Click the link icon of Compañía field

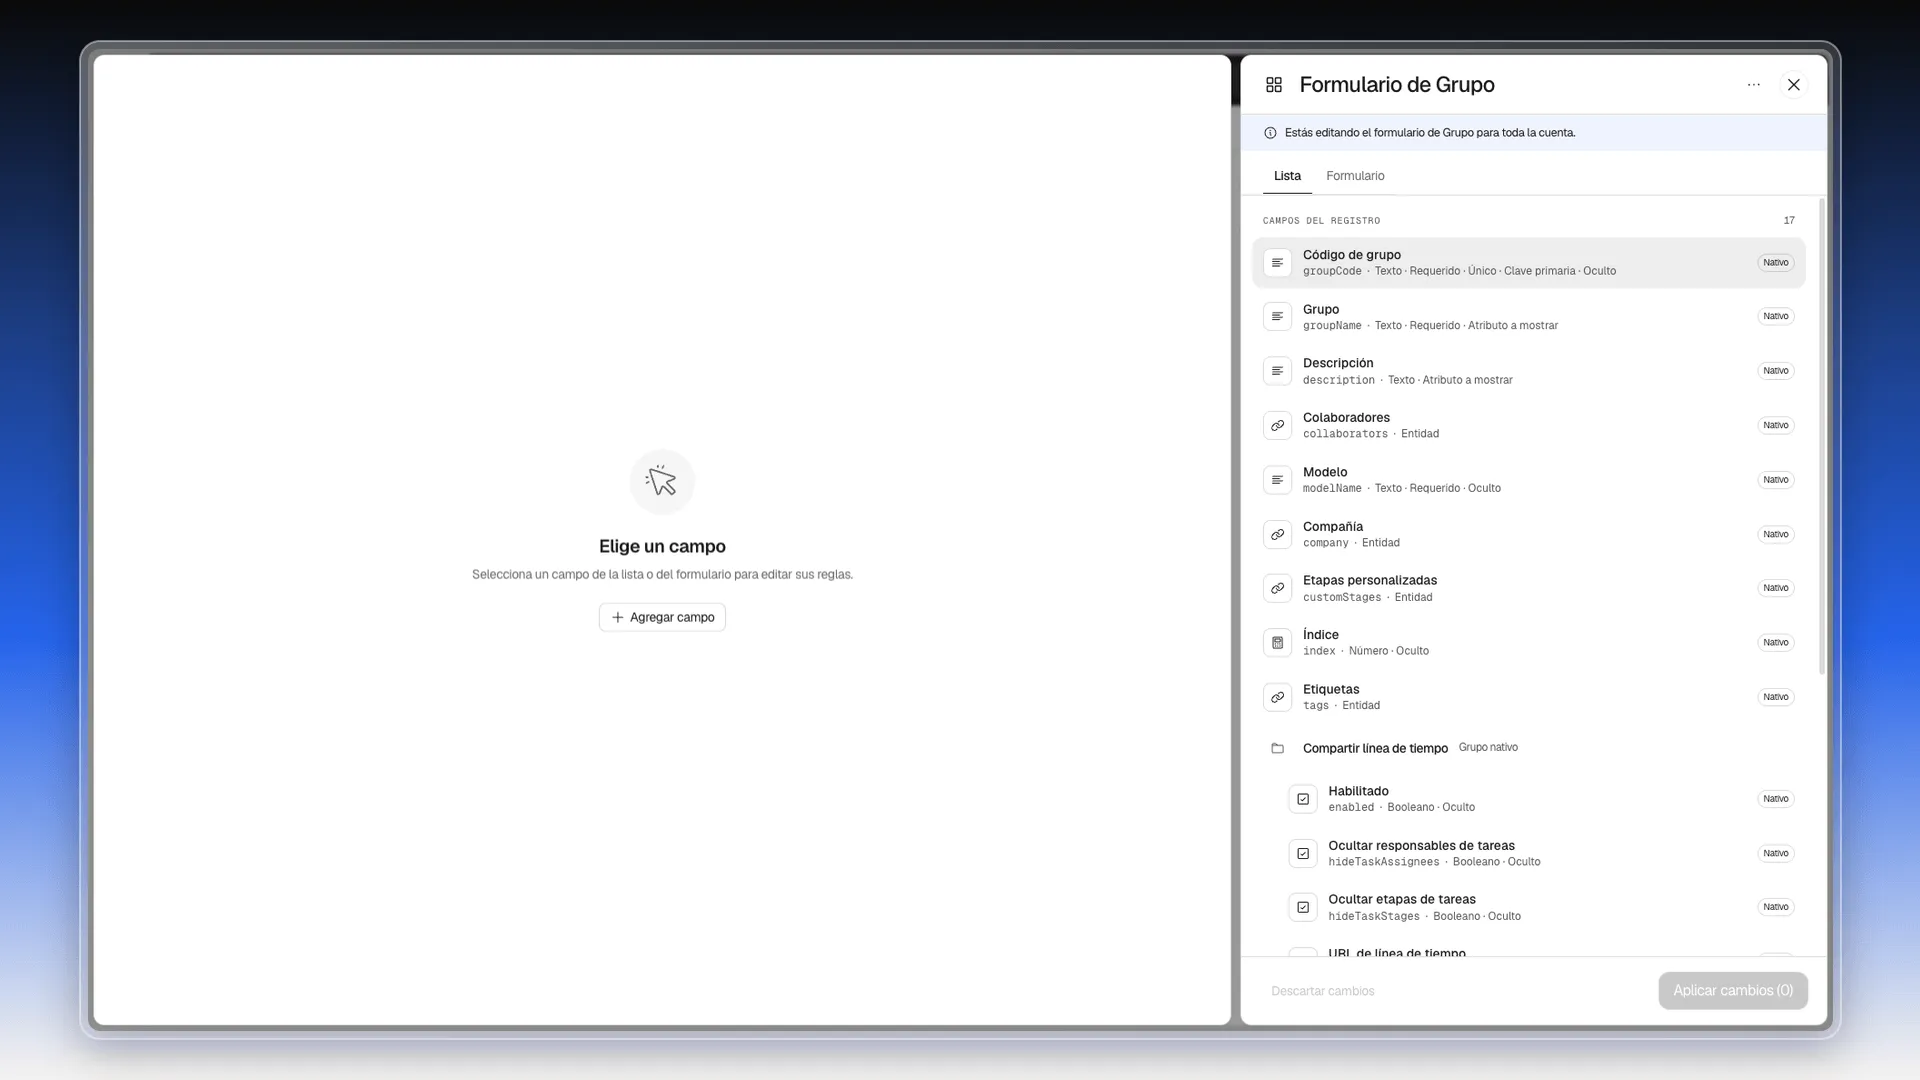(1277, 534)
